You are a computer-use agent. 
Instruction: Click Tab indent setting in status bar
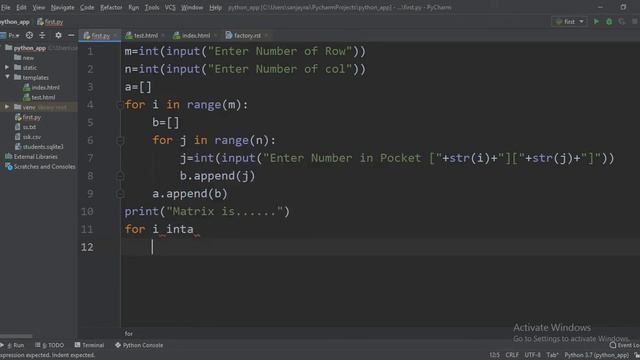click(x=552, y=355)
